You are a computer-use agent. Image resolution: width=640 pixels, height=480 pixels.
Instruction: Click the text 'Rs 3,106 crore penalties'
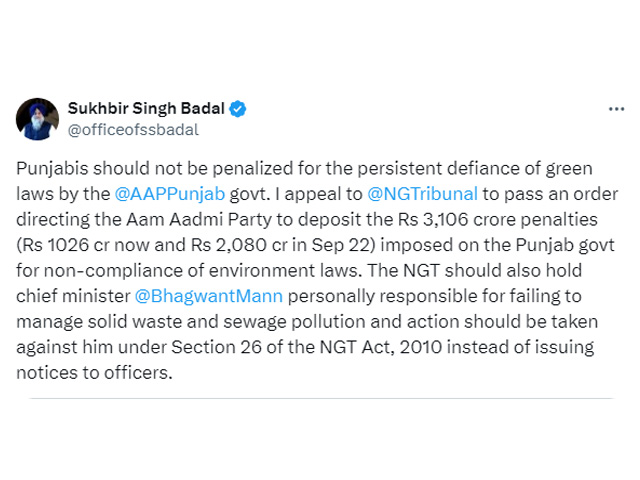click(498, 220)
